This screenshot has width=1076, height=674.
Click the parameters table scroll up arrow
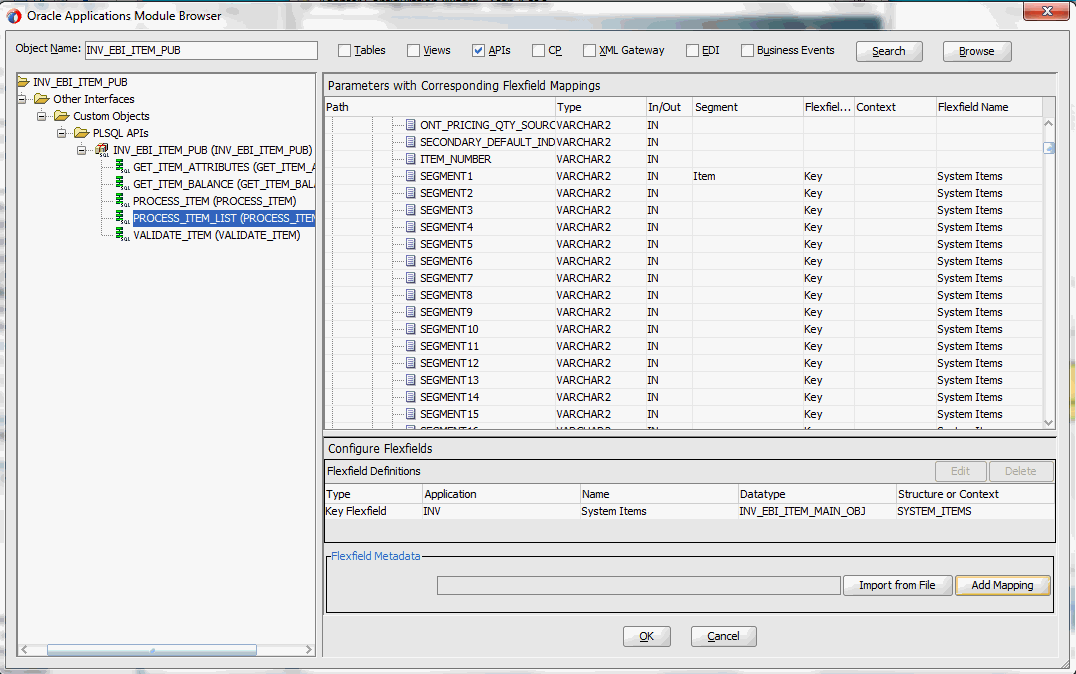pyautogui.click(x=1048, y=123)
